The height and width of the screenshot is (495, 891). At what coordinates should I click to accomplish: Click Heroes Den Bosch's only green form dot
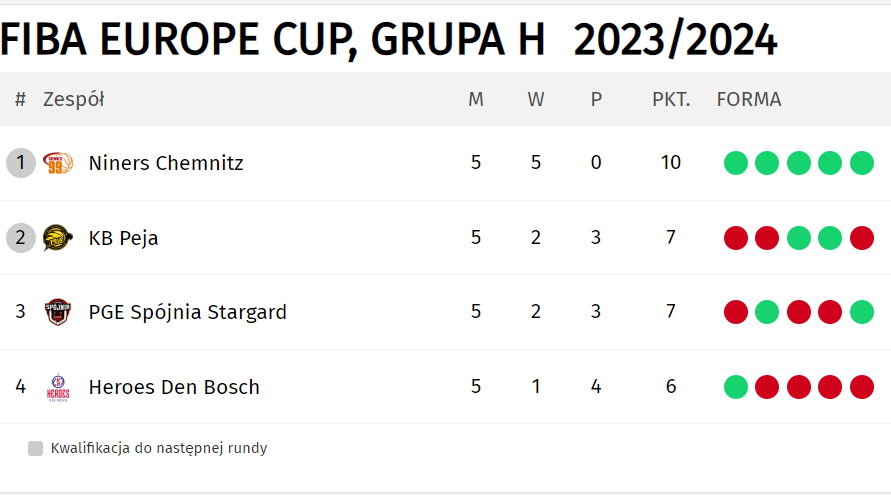(x=736, y=387)
